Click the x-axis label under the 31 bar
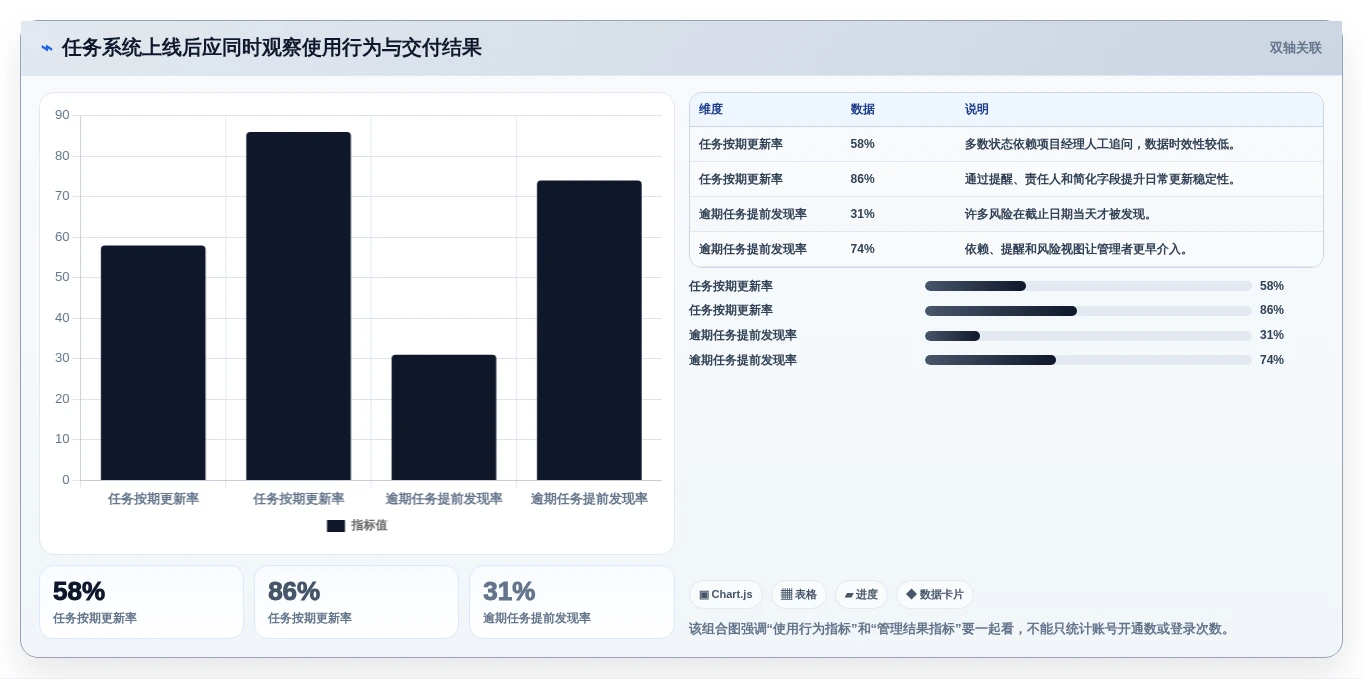This screenshot has height=679, width=1363. pos(444,499)
